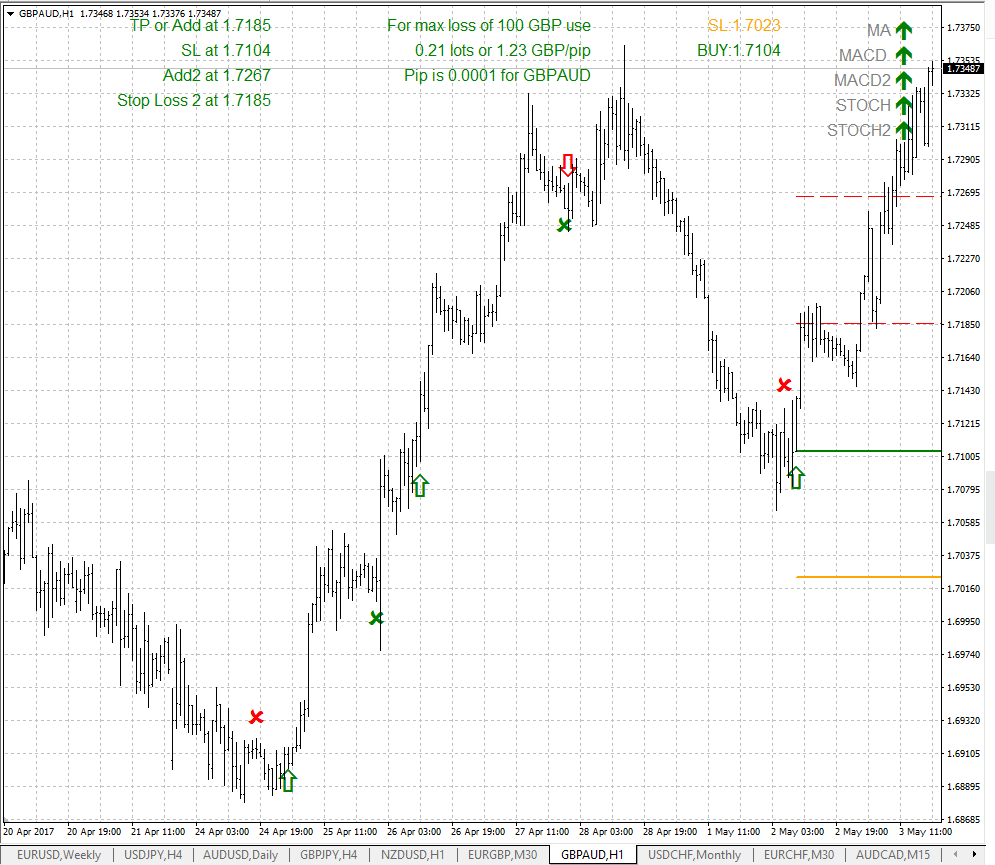The height and width of the screenshot is (865, 995).
Task: Click the green X marker below sell arrow
Action: click(564, 226)
